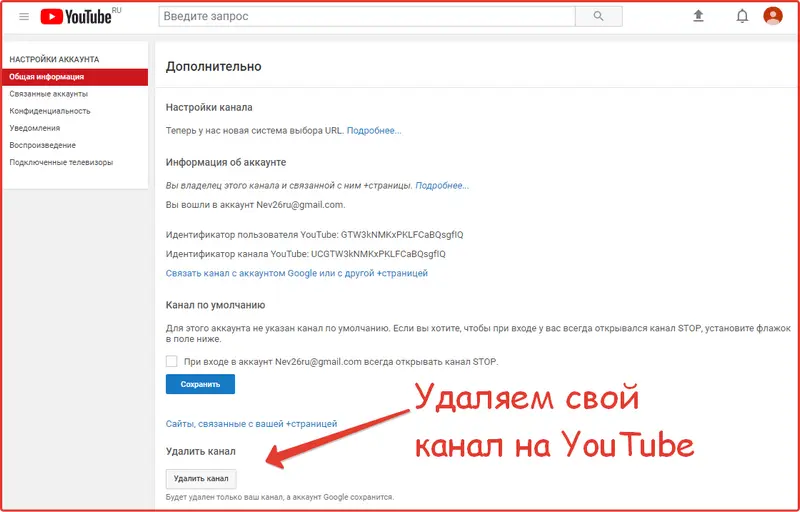
Task: Click the 'Настройки канала' section heading
Action: [209, 108]
